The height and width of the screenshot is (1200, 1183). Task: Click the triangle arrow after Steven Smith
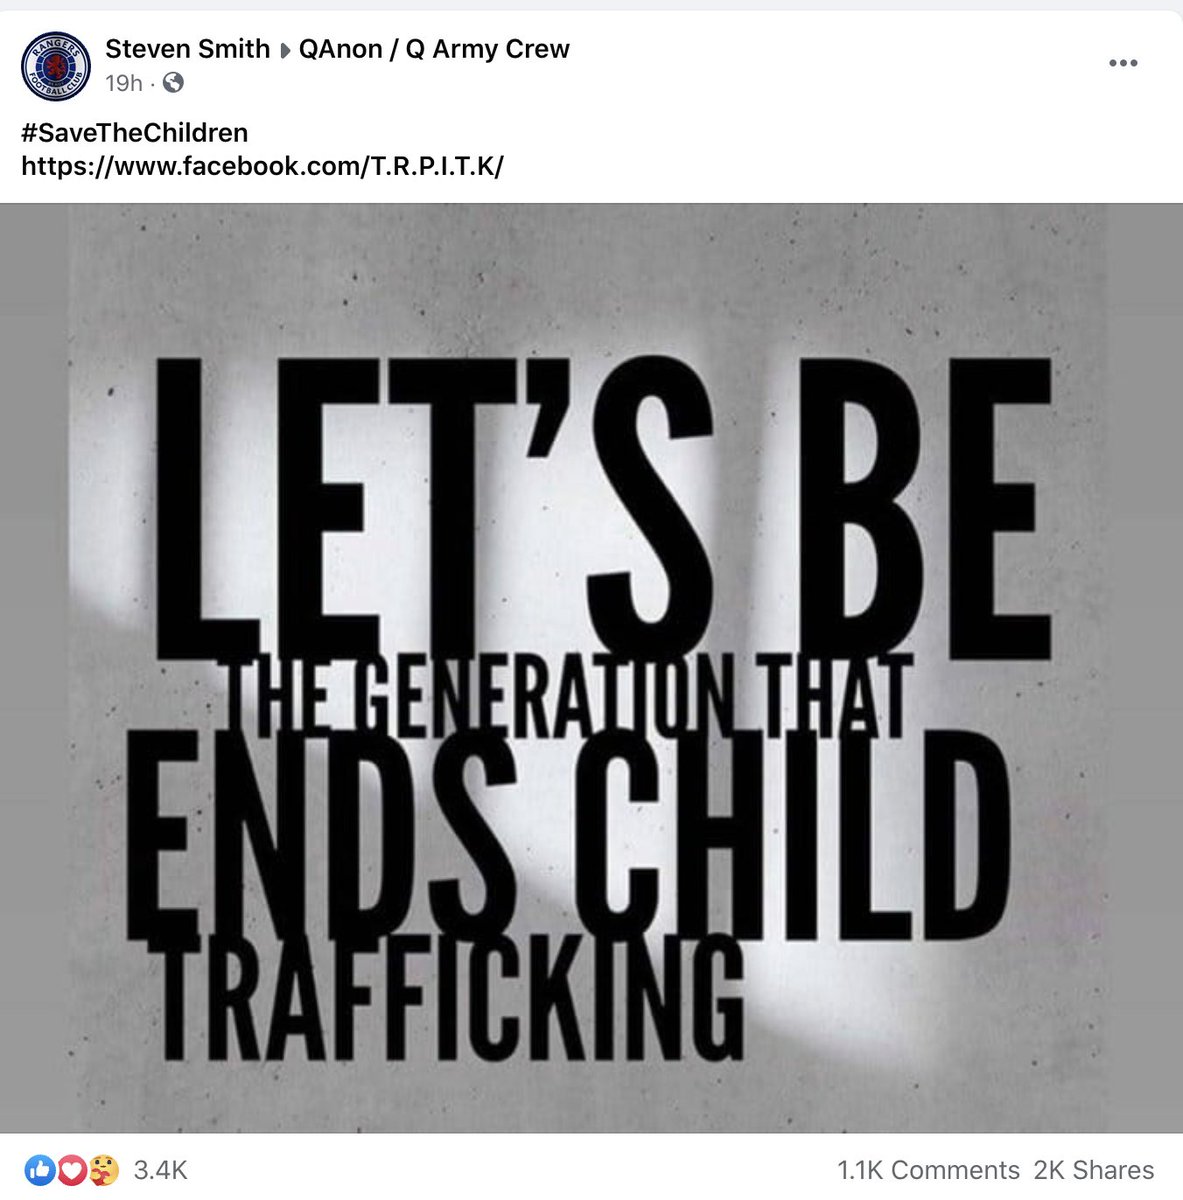point(284,50)
